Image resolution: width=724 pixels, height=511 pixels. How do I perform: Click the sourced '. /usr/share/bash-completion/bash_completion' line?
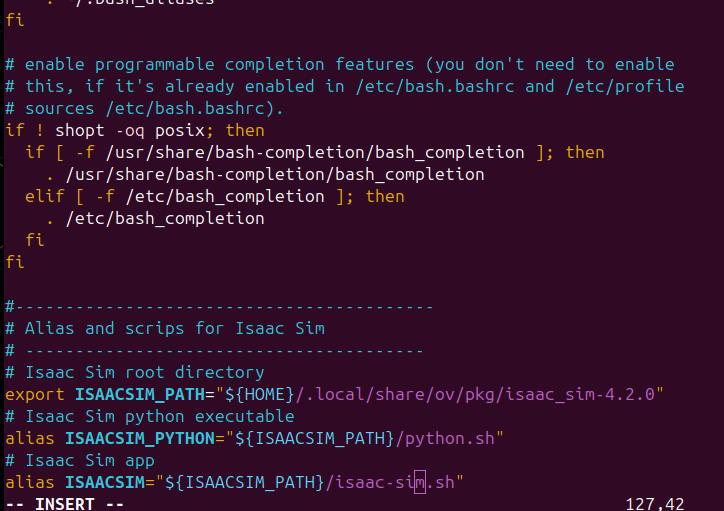click(x=265, y=174)
